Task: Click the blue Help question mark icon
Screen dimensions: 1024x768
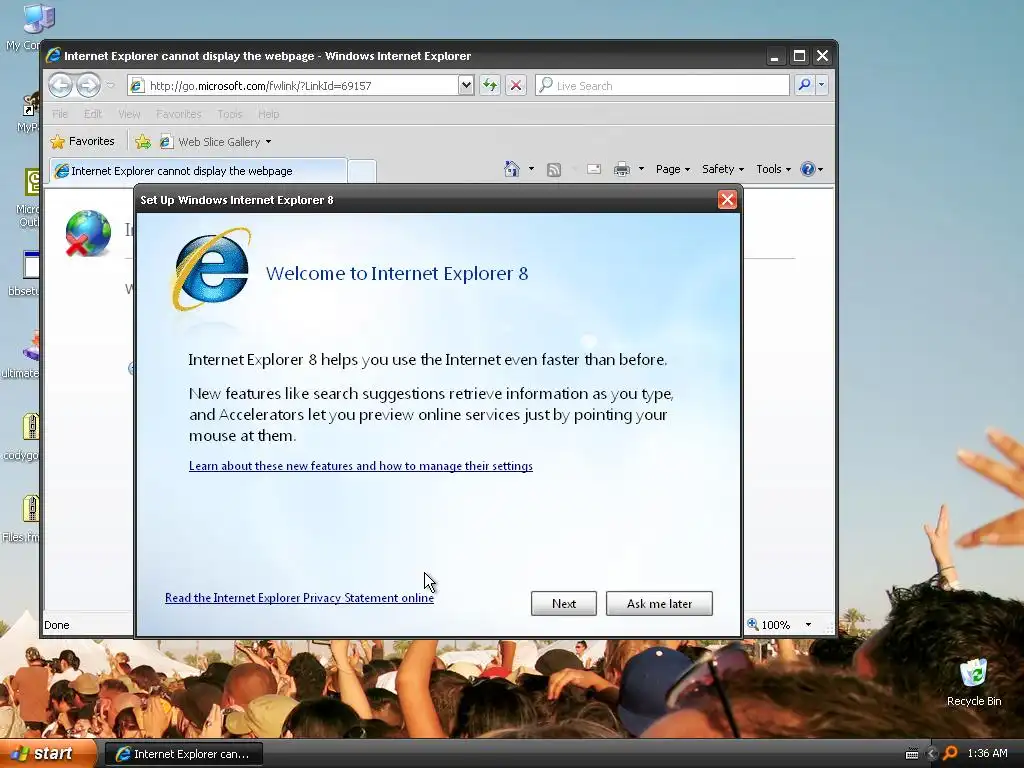Action: [808, 169]
